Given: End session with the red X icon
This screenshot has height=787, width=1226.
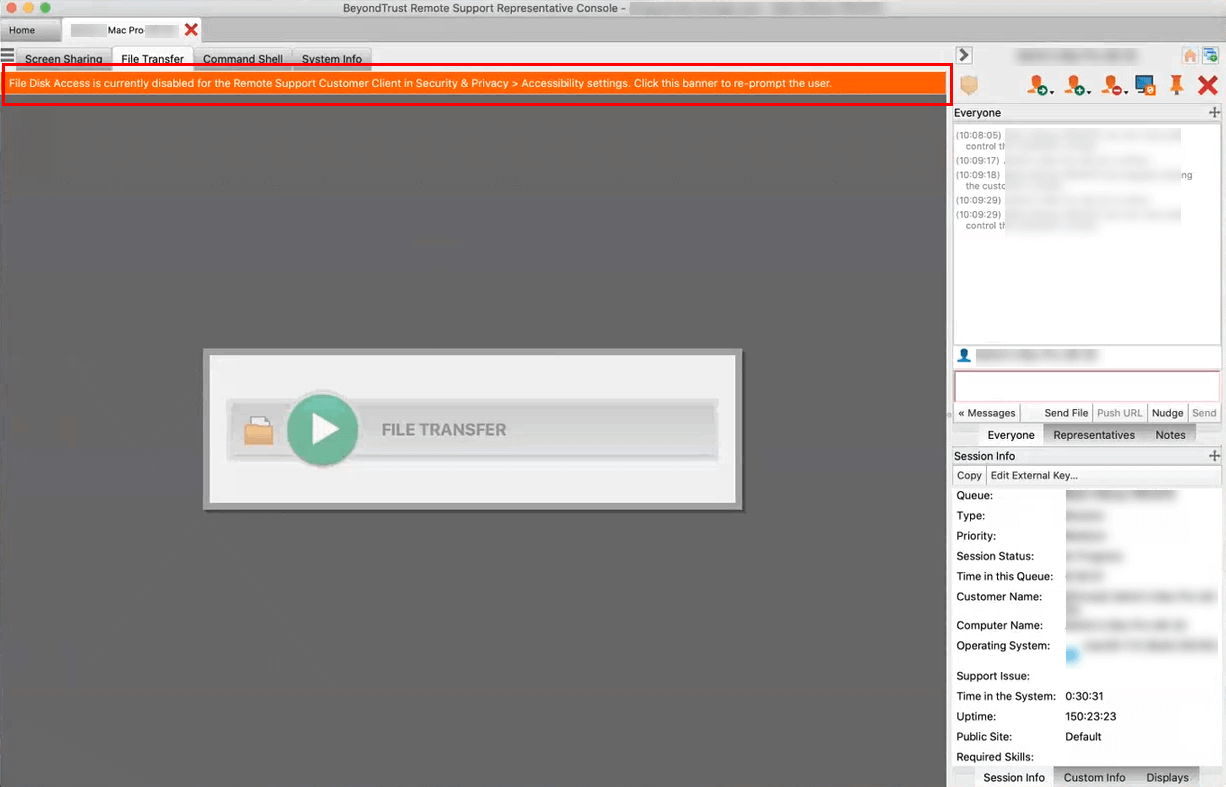Looking at the screenshot, I should tap(1208, 86).
